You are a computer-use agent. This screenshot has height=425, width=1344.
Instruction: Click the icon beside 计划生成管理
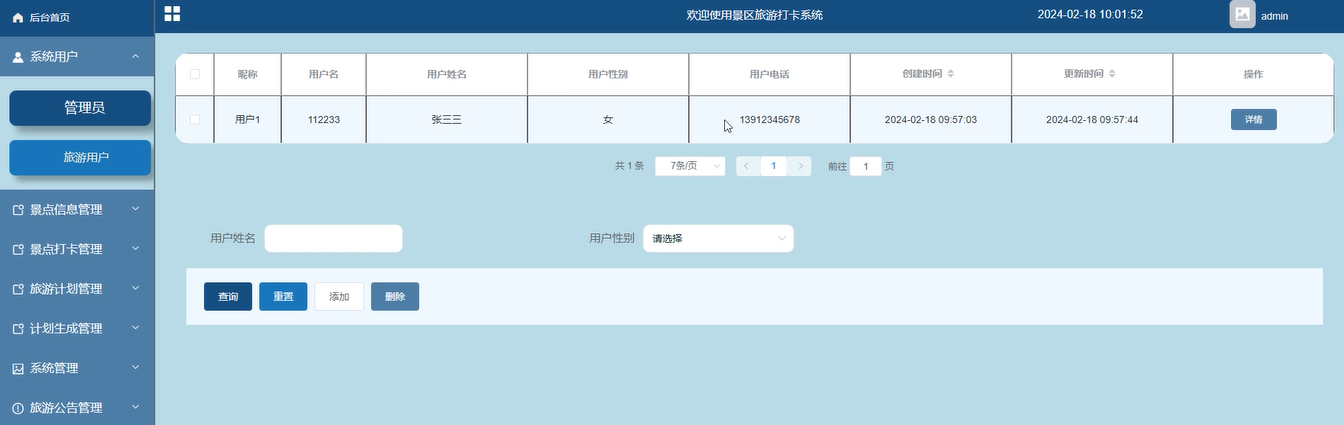[17, 329]
